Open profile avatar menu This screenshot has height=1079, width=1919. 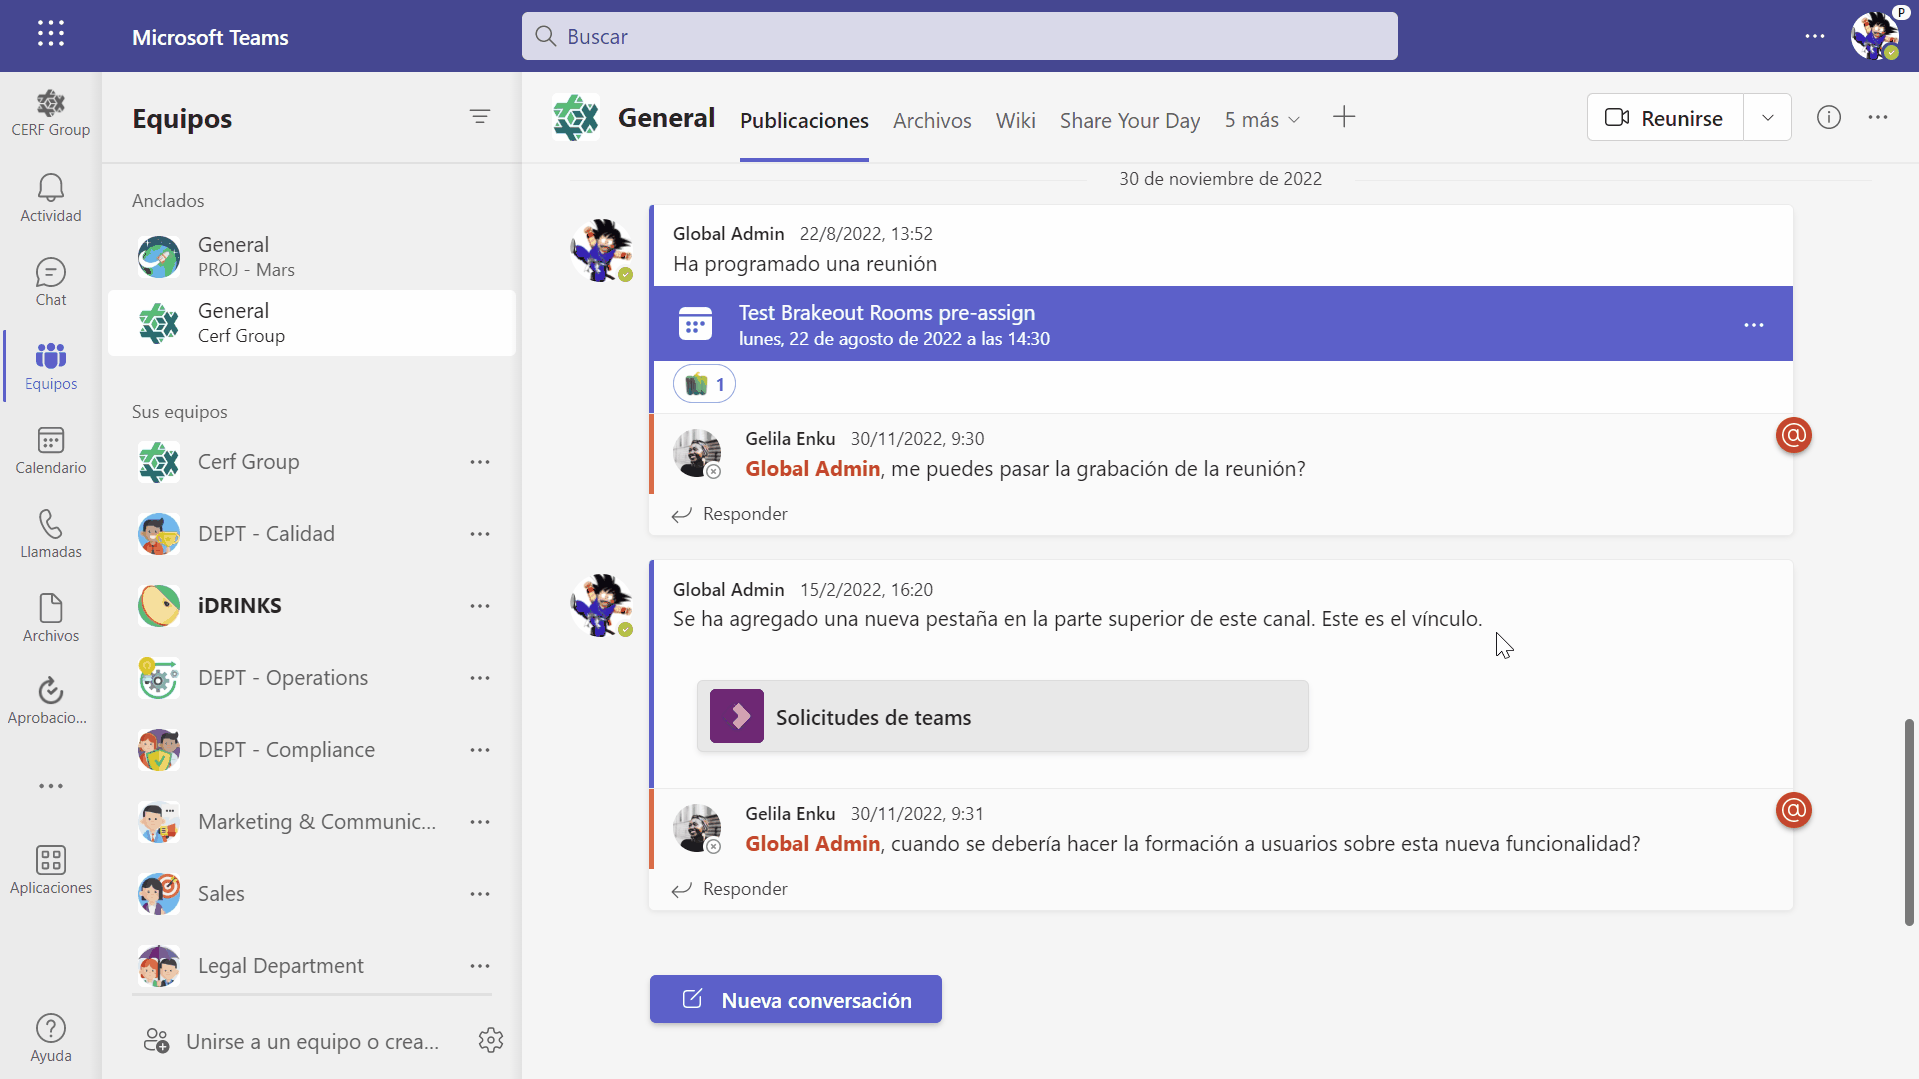[1875, 35]
